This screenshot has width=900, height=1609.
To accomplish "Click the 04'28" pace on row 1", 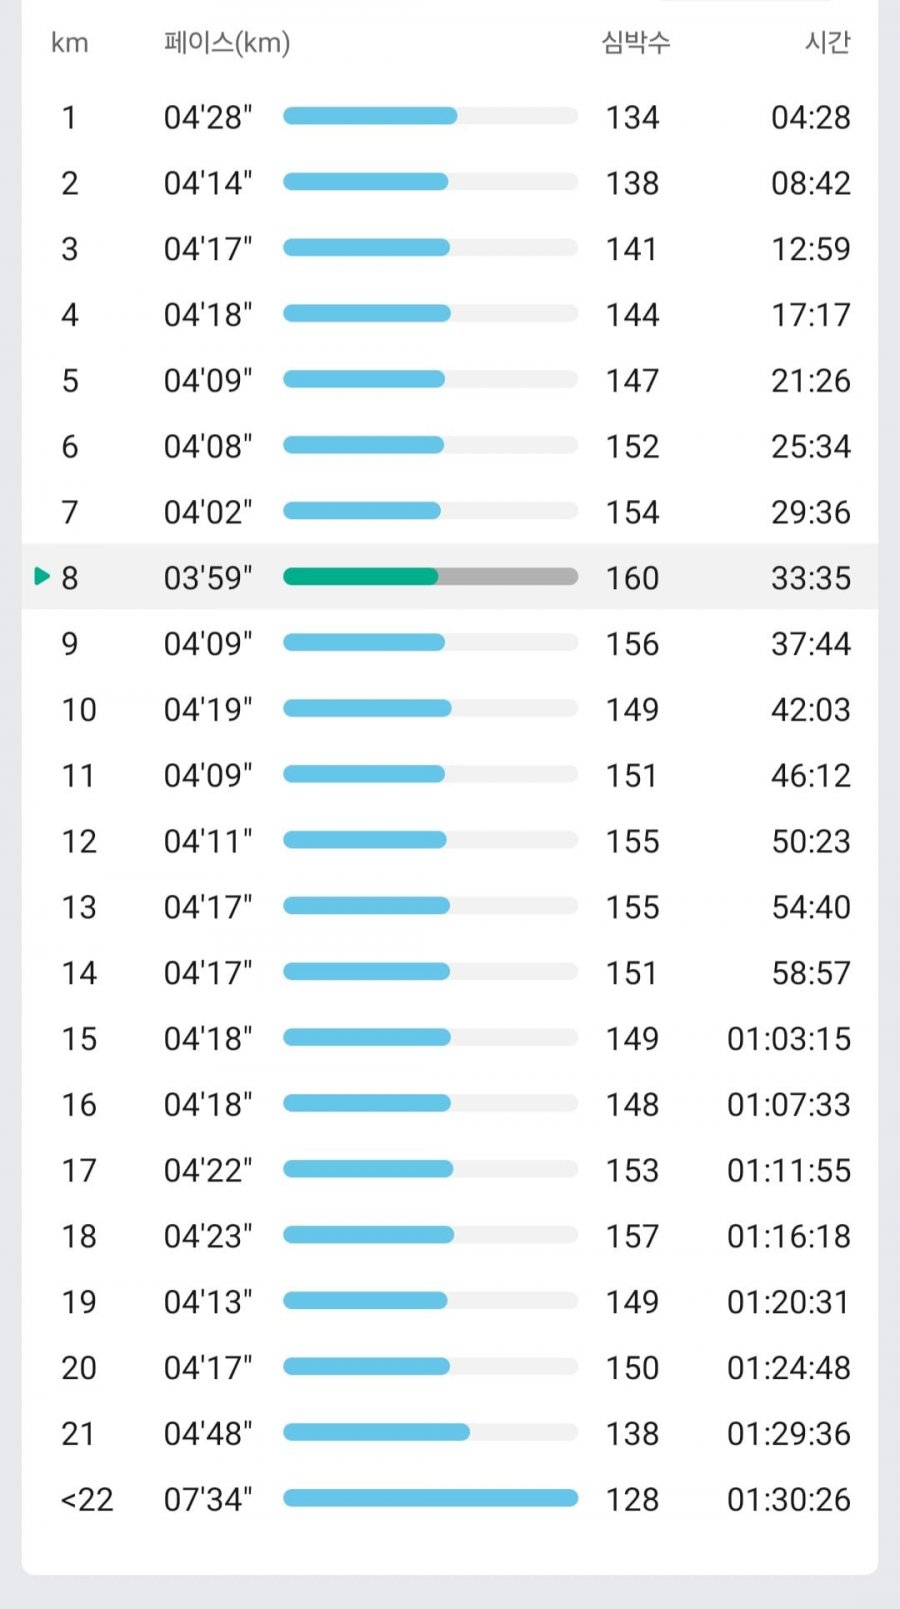I will (208, 117).
